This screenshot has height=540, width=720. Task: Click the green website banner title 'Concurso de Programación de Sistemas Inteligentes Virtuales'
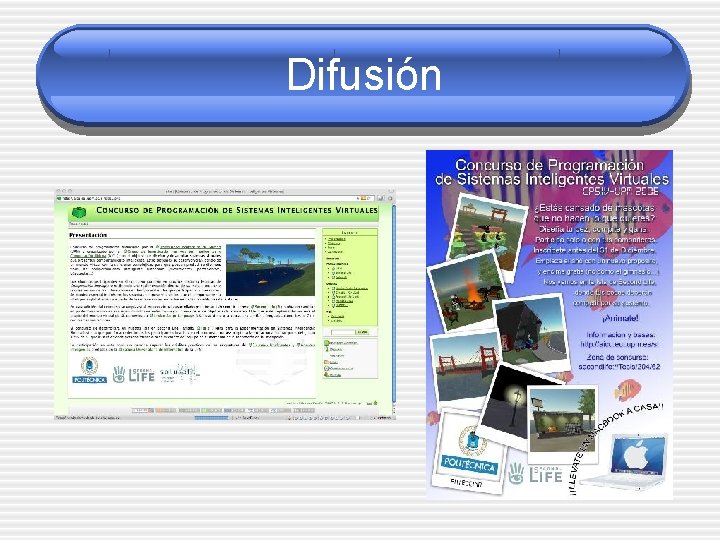237,210
